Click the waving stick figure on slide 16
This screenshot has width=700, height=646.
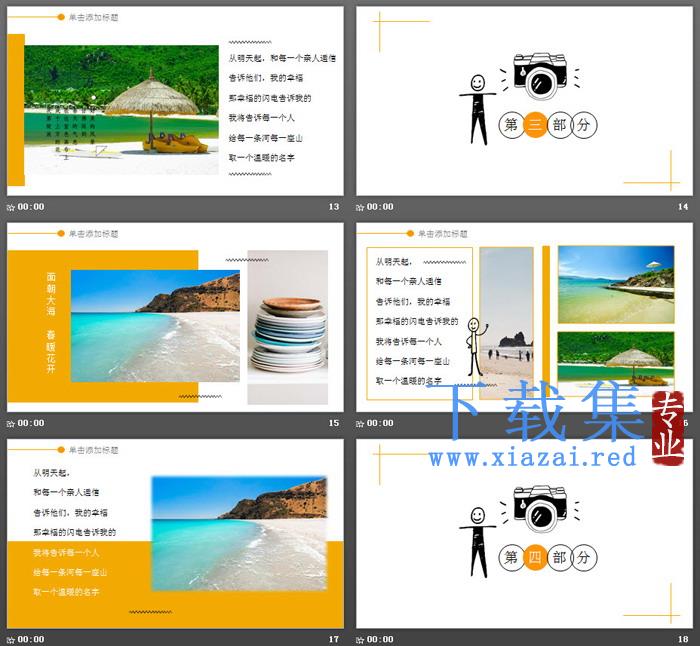tap(476, 347)
